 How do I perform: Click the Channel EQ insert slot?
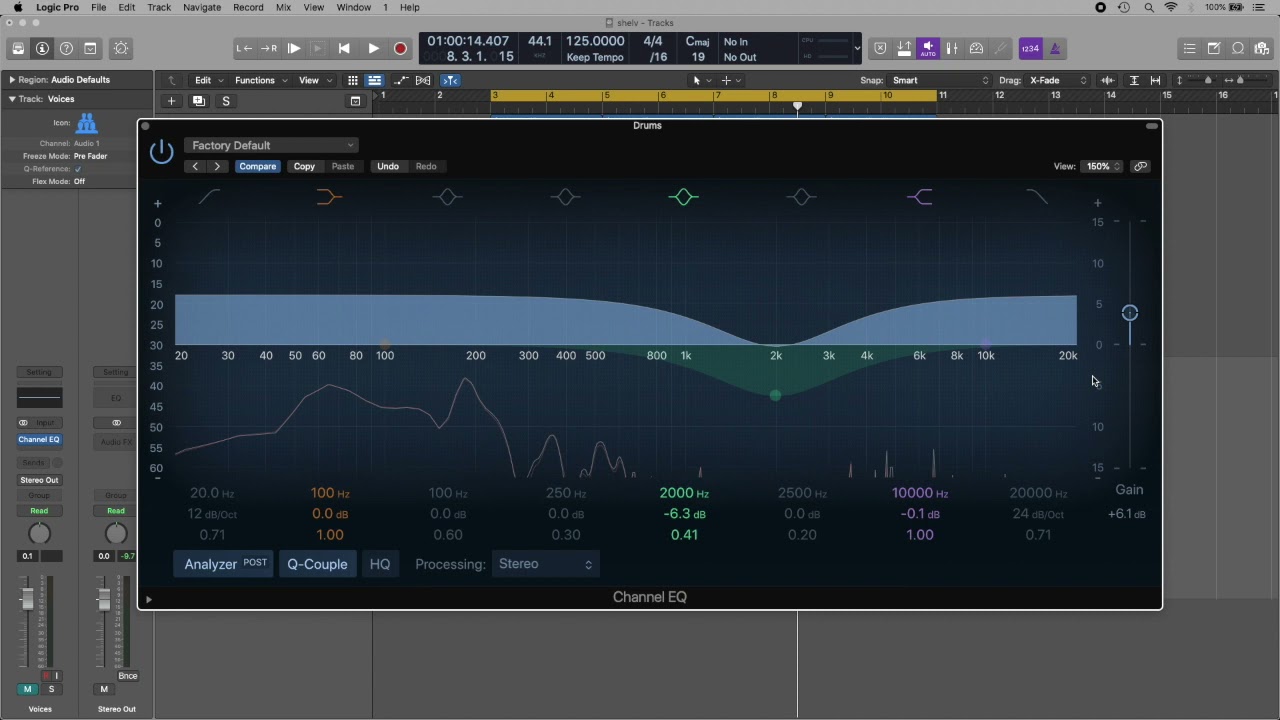(39, 440)
